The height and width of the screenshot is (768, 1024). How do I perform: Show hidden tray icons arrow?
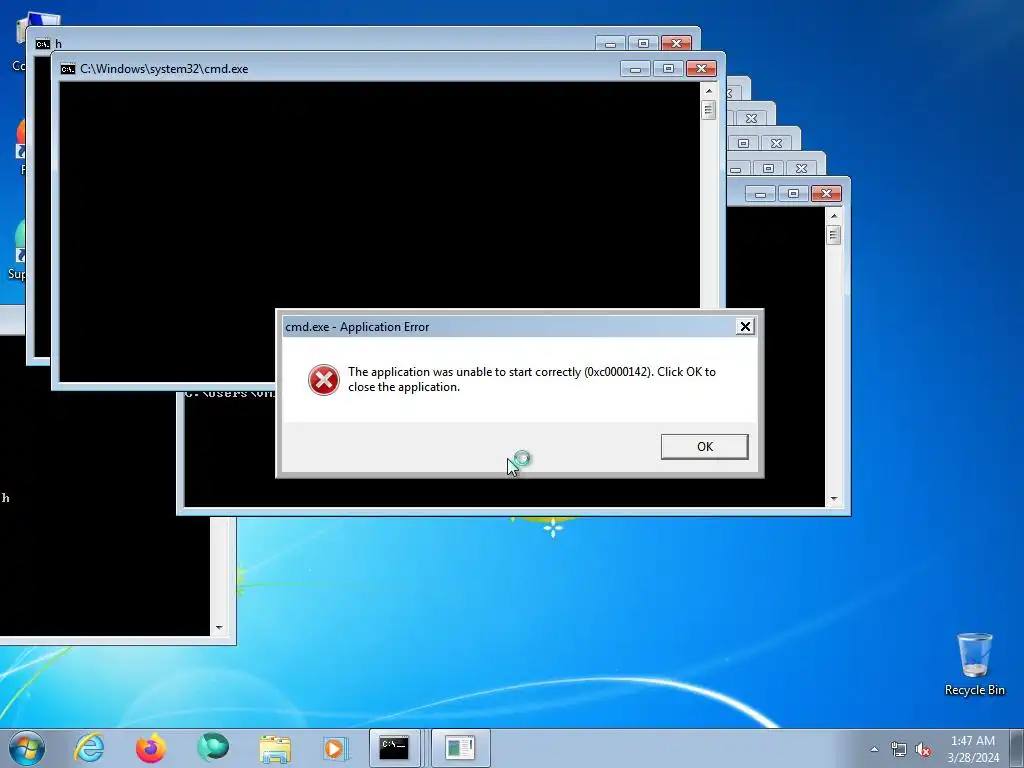874,749
